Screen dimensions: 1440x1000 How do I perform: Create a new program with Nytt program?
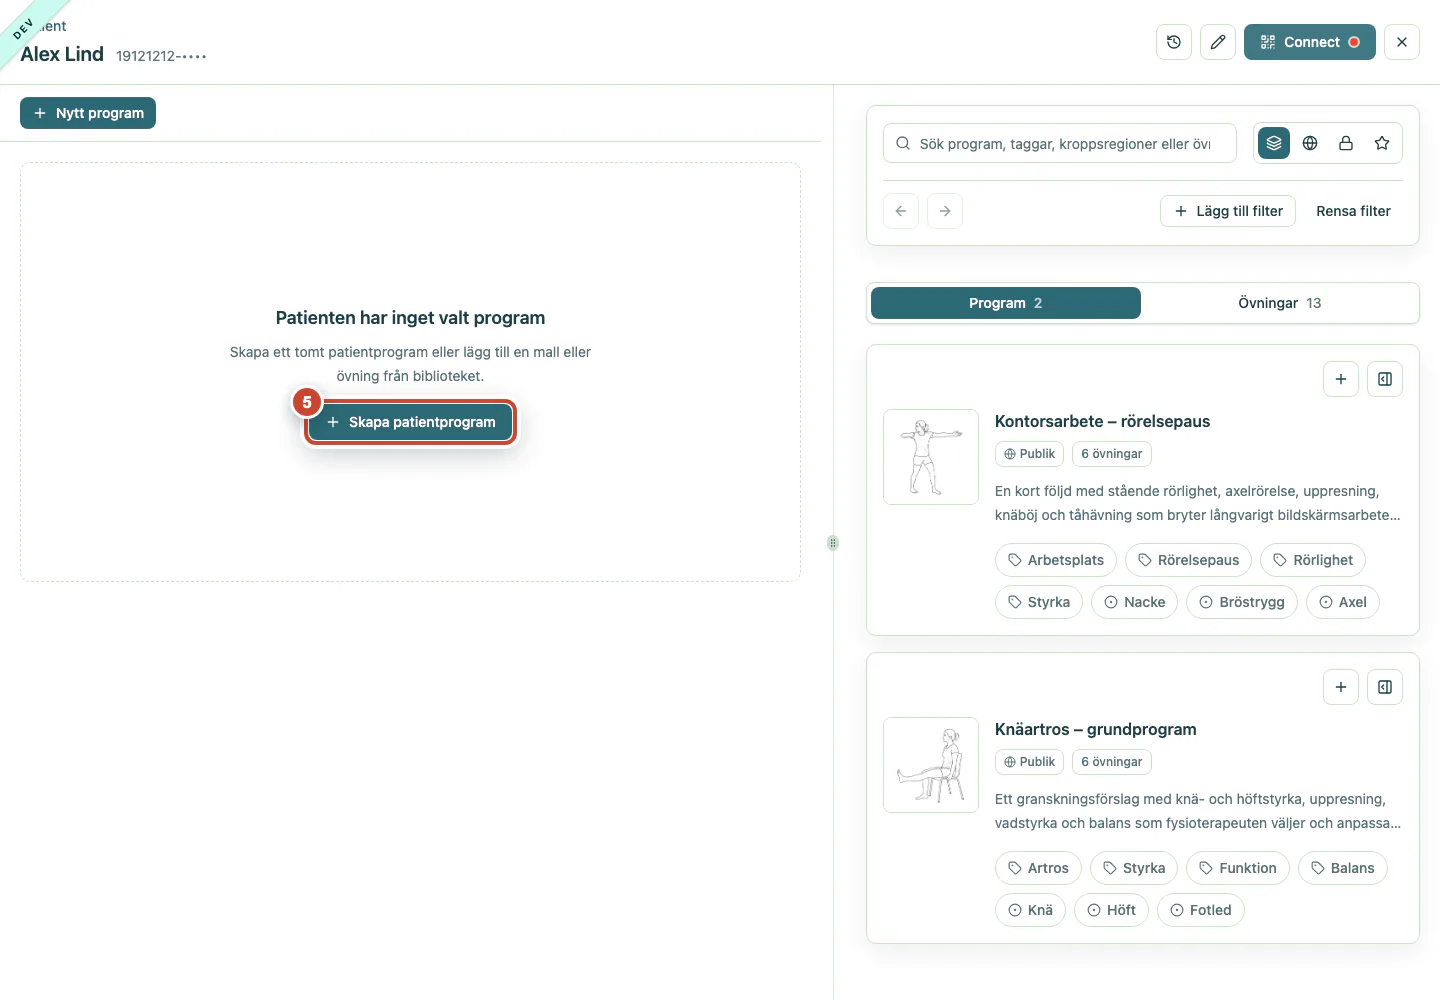(88, 113)
